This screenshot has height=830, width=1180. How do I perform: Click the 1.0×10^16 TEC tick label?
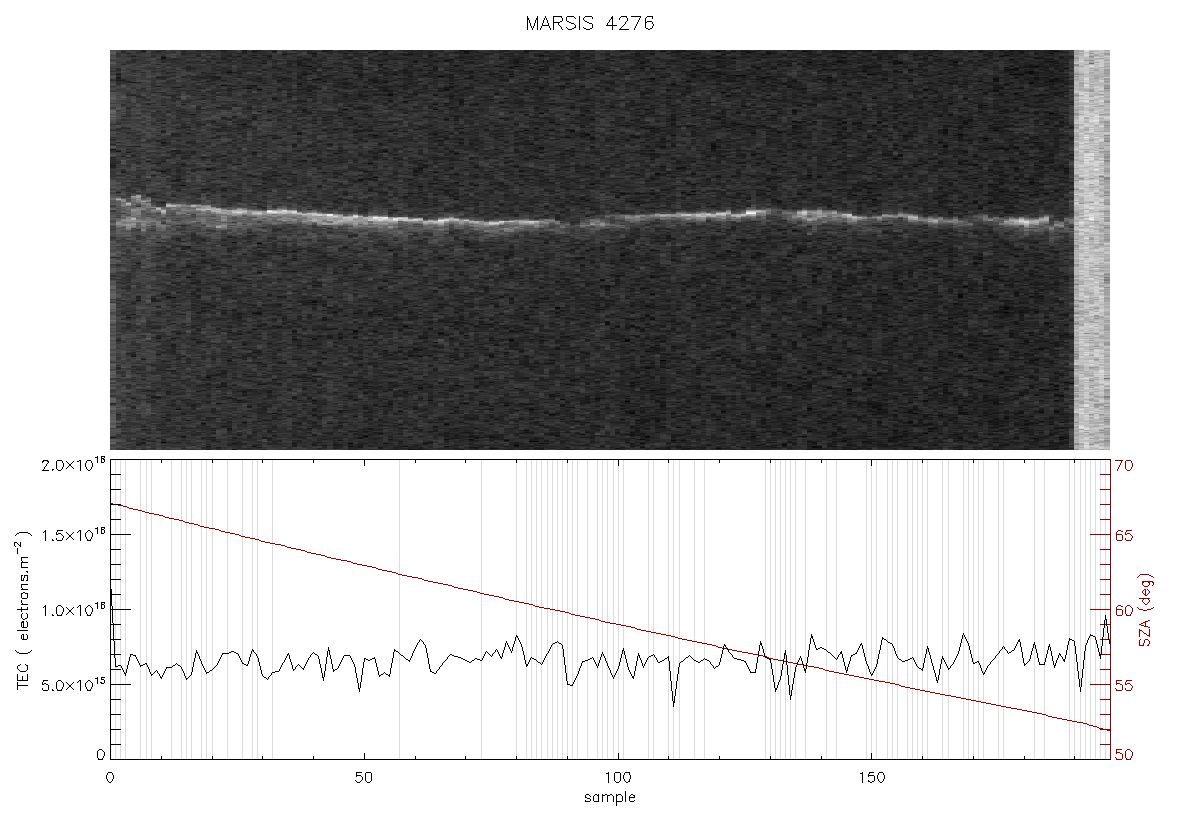[71, 610]
